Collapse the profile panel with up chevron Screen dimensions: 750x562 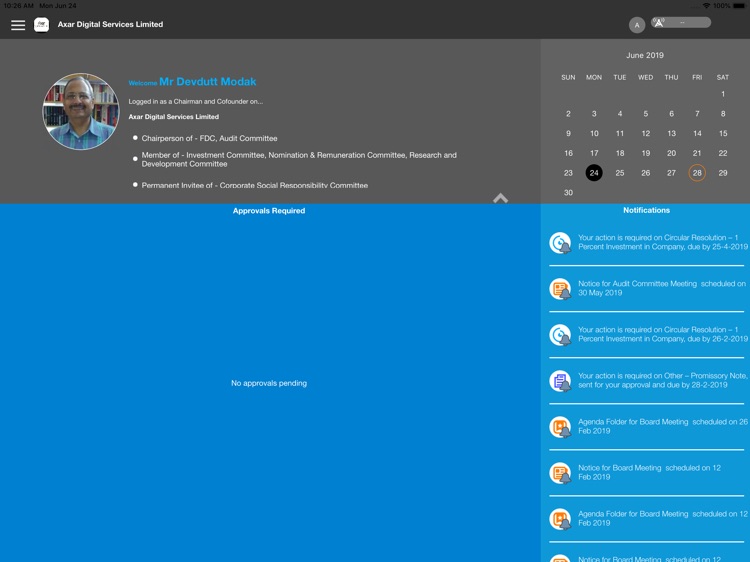point(500,198)
